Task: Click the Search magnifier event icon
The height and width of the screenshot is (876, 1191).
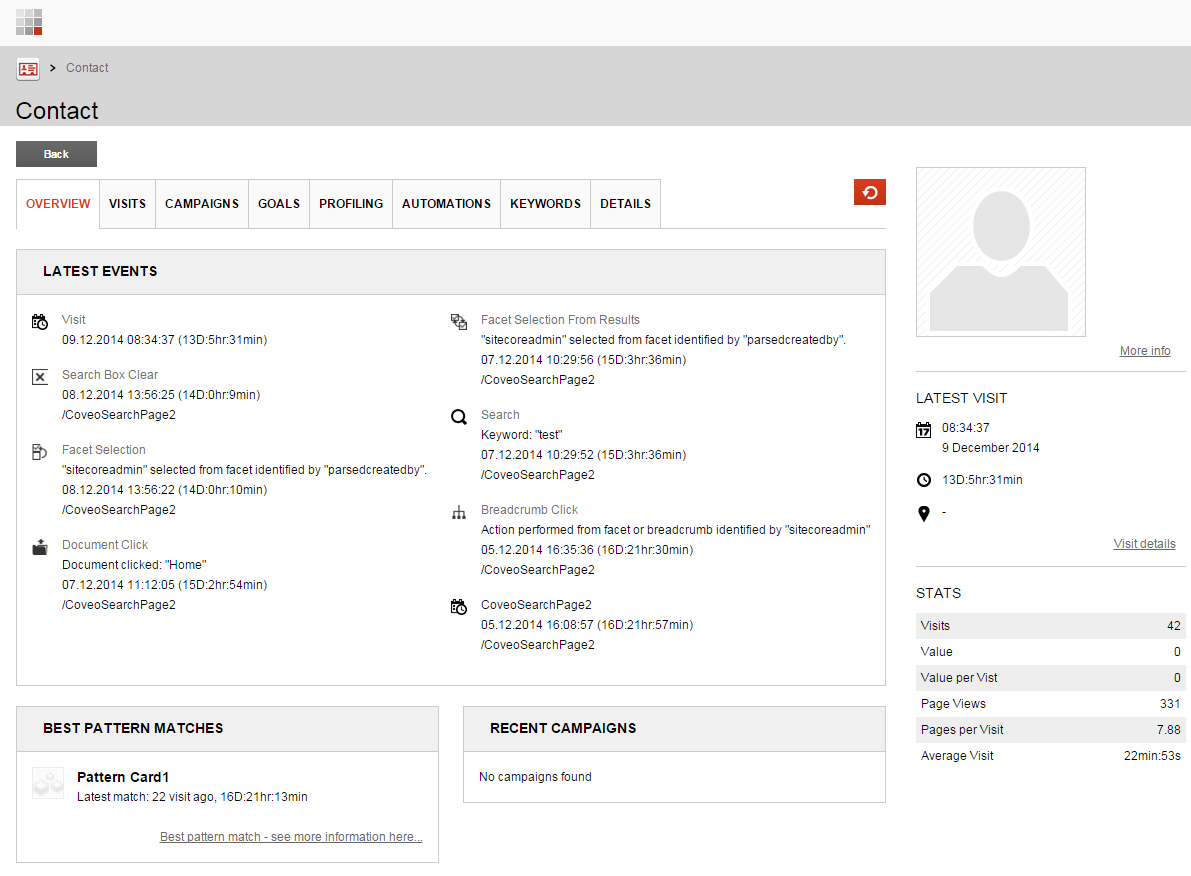Action: pos(458,416)
